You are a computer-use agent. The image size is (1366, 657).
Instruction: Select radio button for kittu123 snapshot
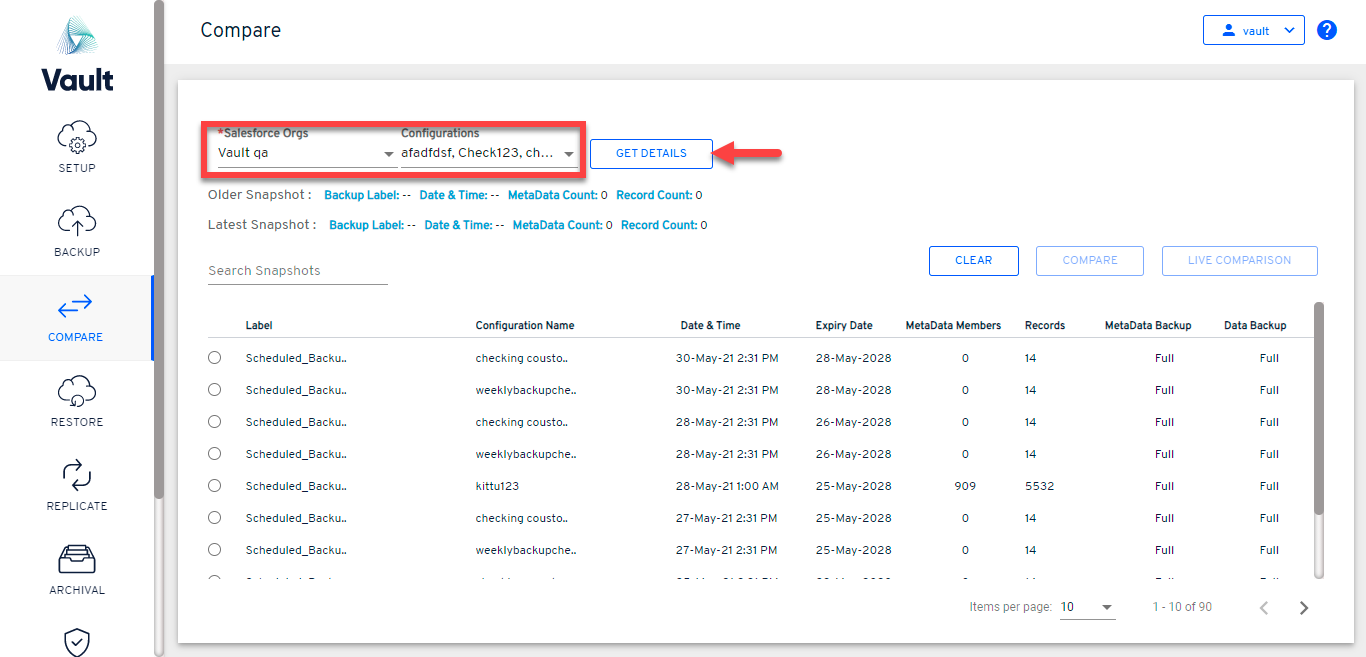(215, 486)
